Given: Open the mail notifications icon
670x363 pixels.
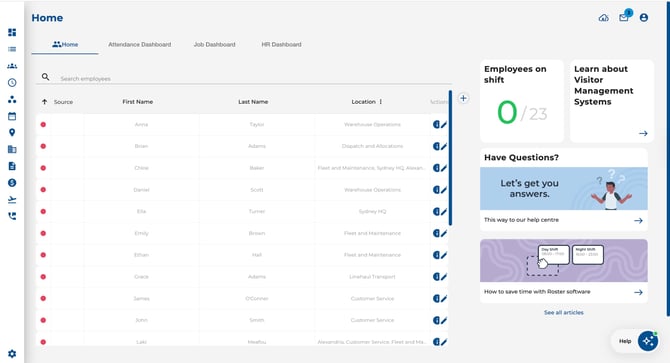Looking at the screenshot, I should click(624, 18).
